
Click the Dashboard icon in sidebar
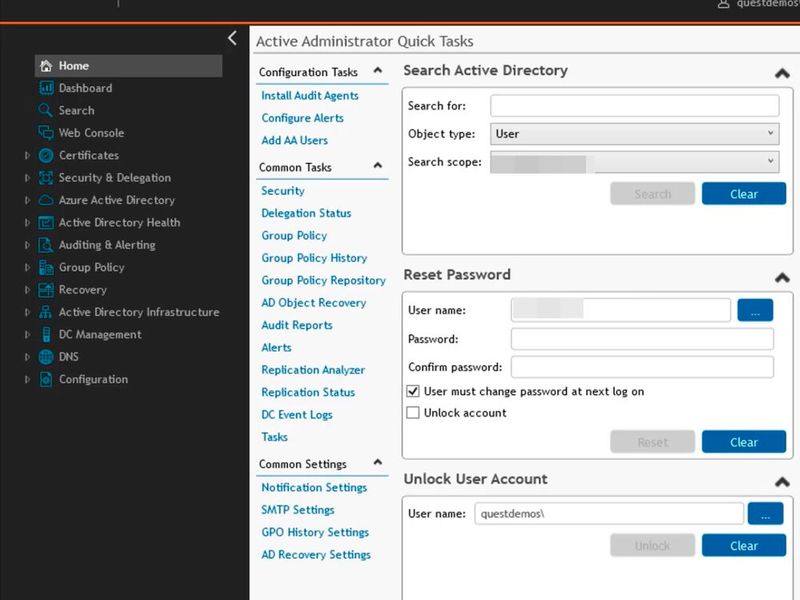click(46, 88)
